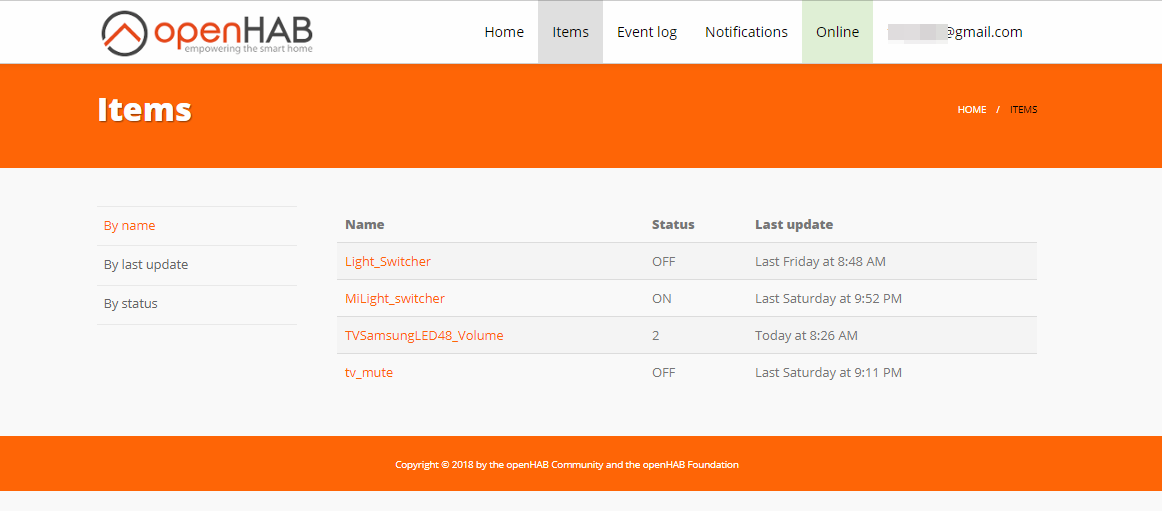This screenshot has height=511, width=1162.
Task: Sort items By name
Action: [130, 226]
